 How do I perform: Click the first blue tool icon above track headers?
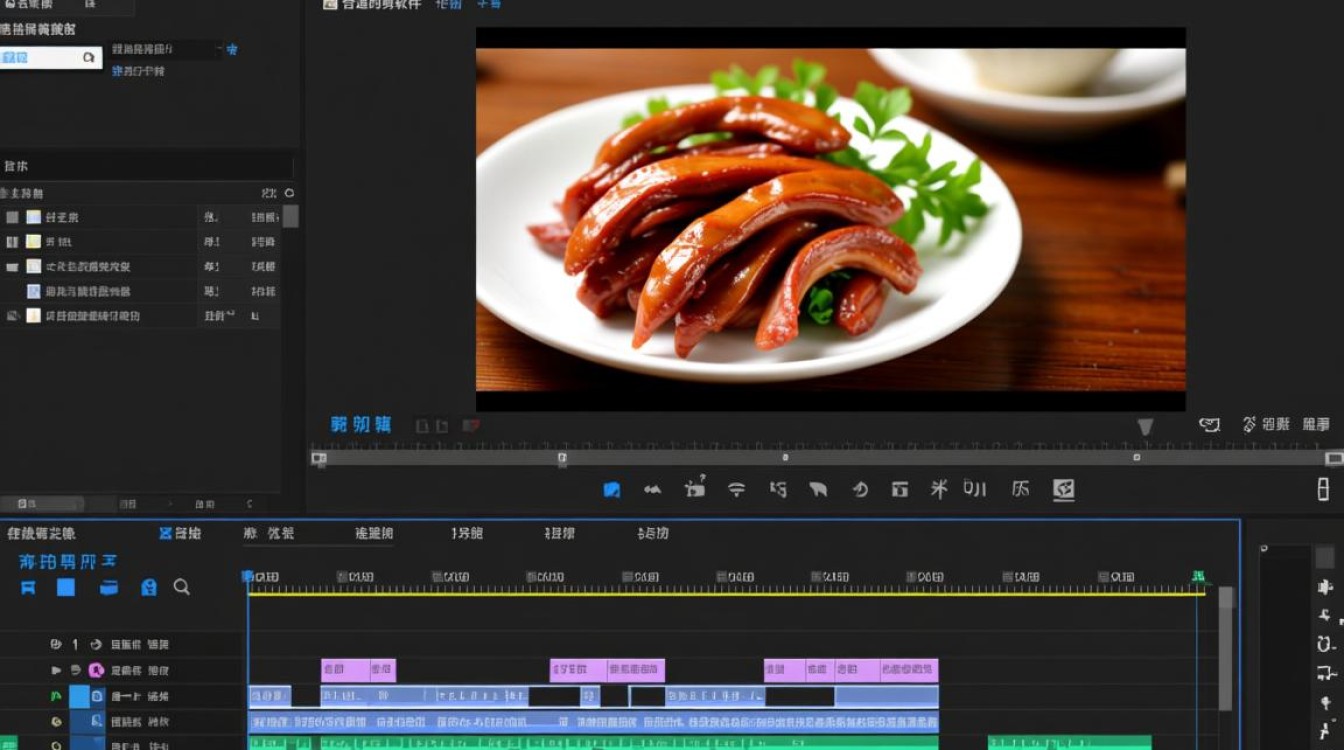pyautogui.click(x=28, y=587)
